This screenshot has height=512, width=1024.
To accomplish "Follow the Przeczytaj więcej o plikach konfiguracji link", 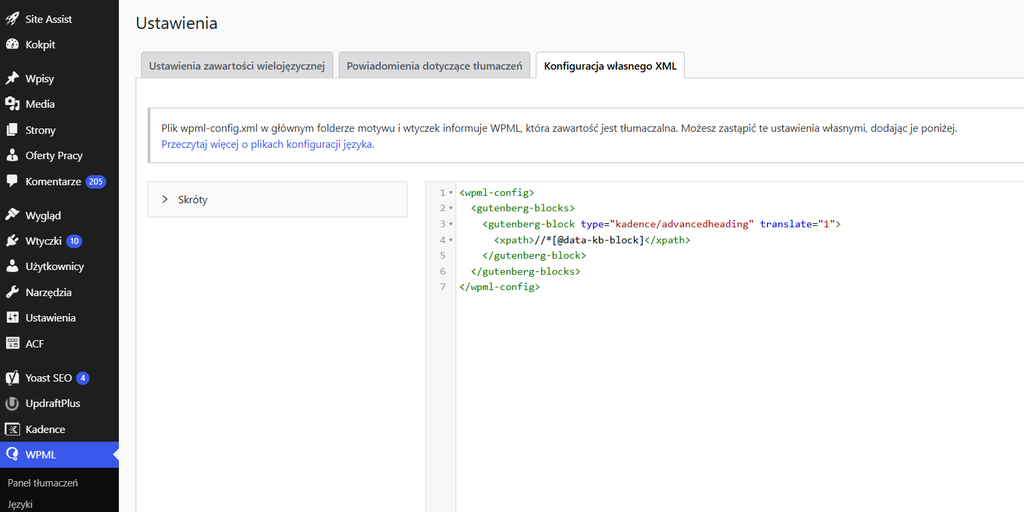I will coord(268,144).
